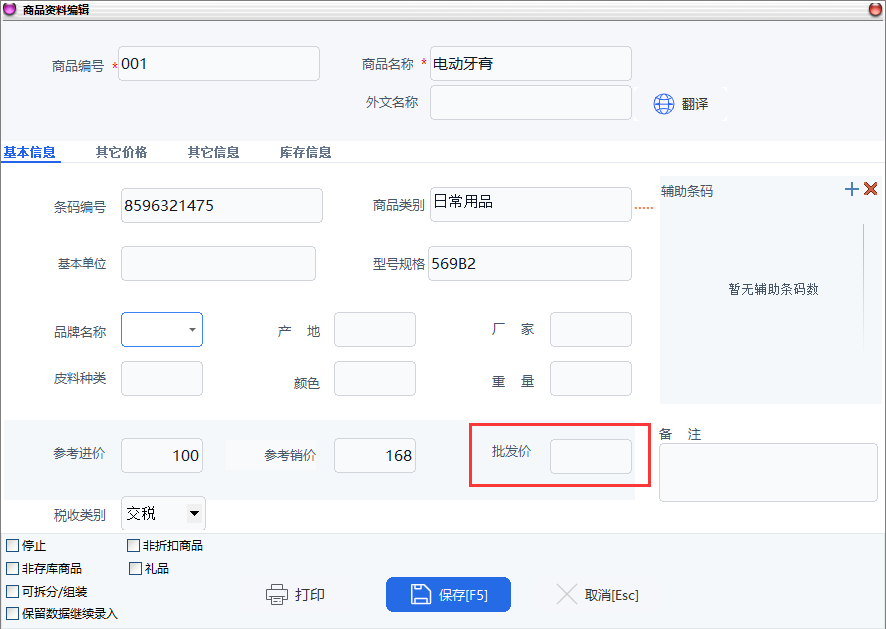Add auxiliary barcode with plus icon
This screenshot has height=629, width=886.
tap(852, 189)
